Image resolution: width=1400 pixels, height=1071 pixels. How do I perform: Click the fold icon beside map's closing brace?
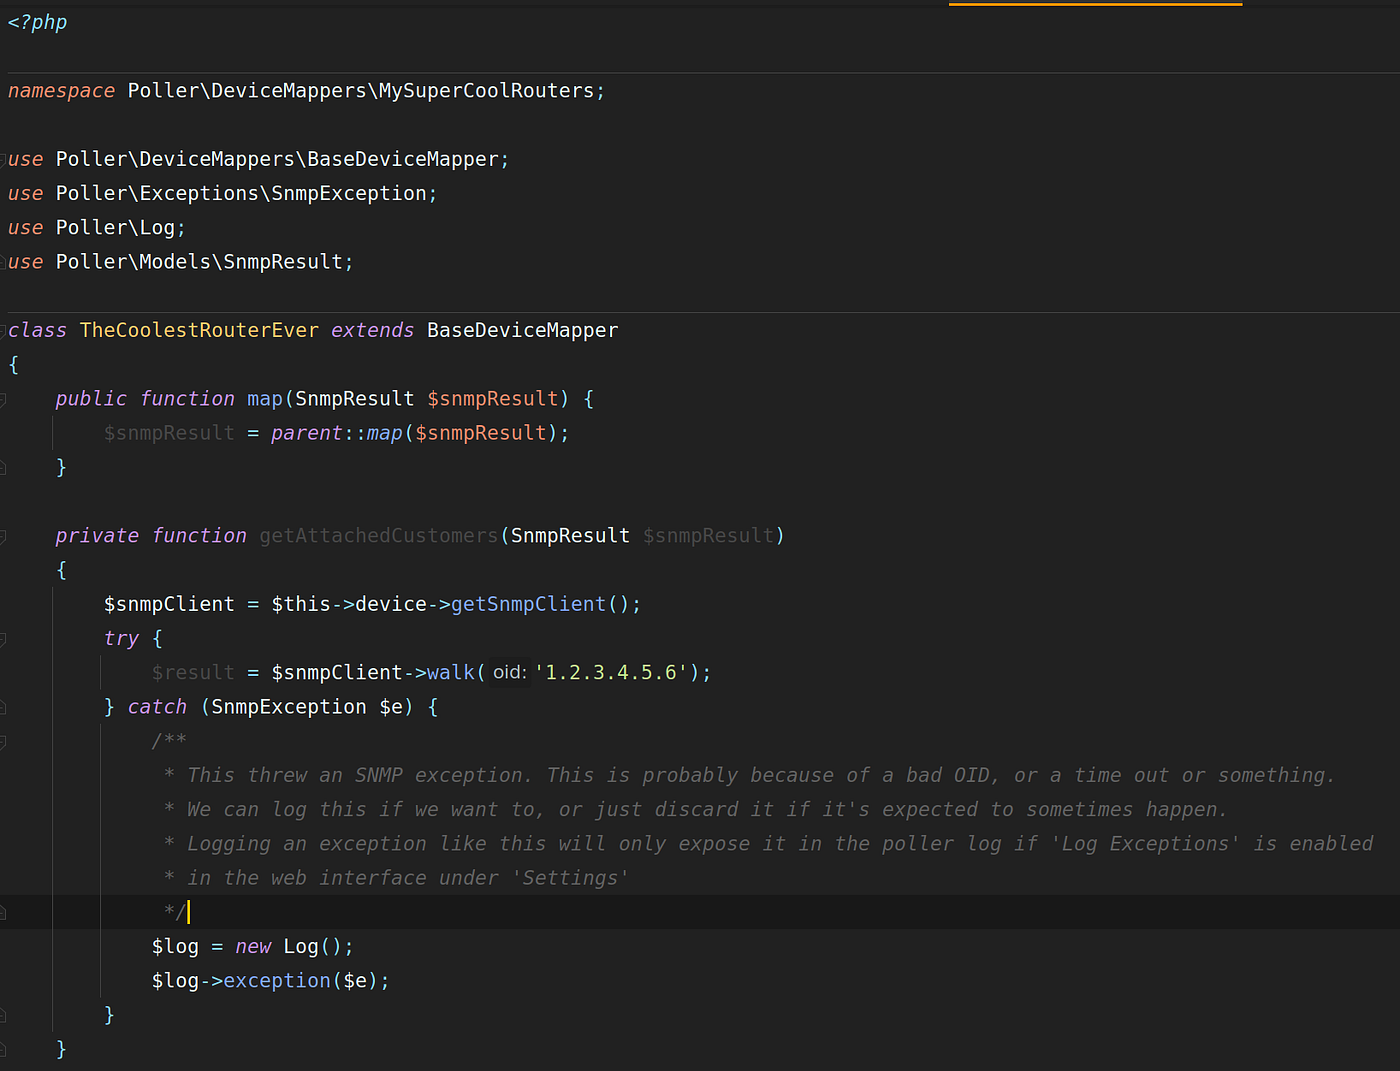(4, 466)
